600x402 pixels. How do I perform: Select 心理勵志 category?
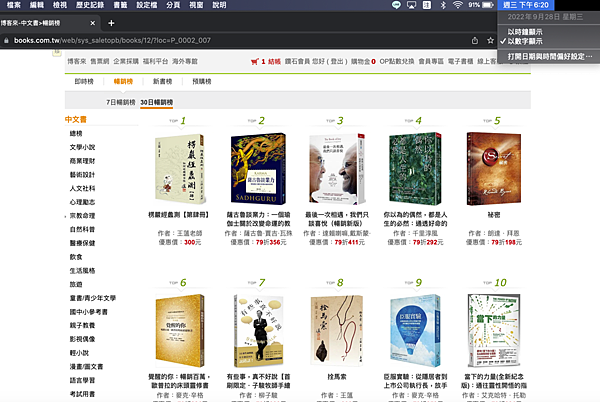coord(82,202)
